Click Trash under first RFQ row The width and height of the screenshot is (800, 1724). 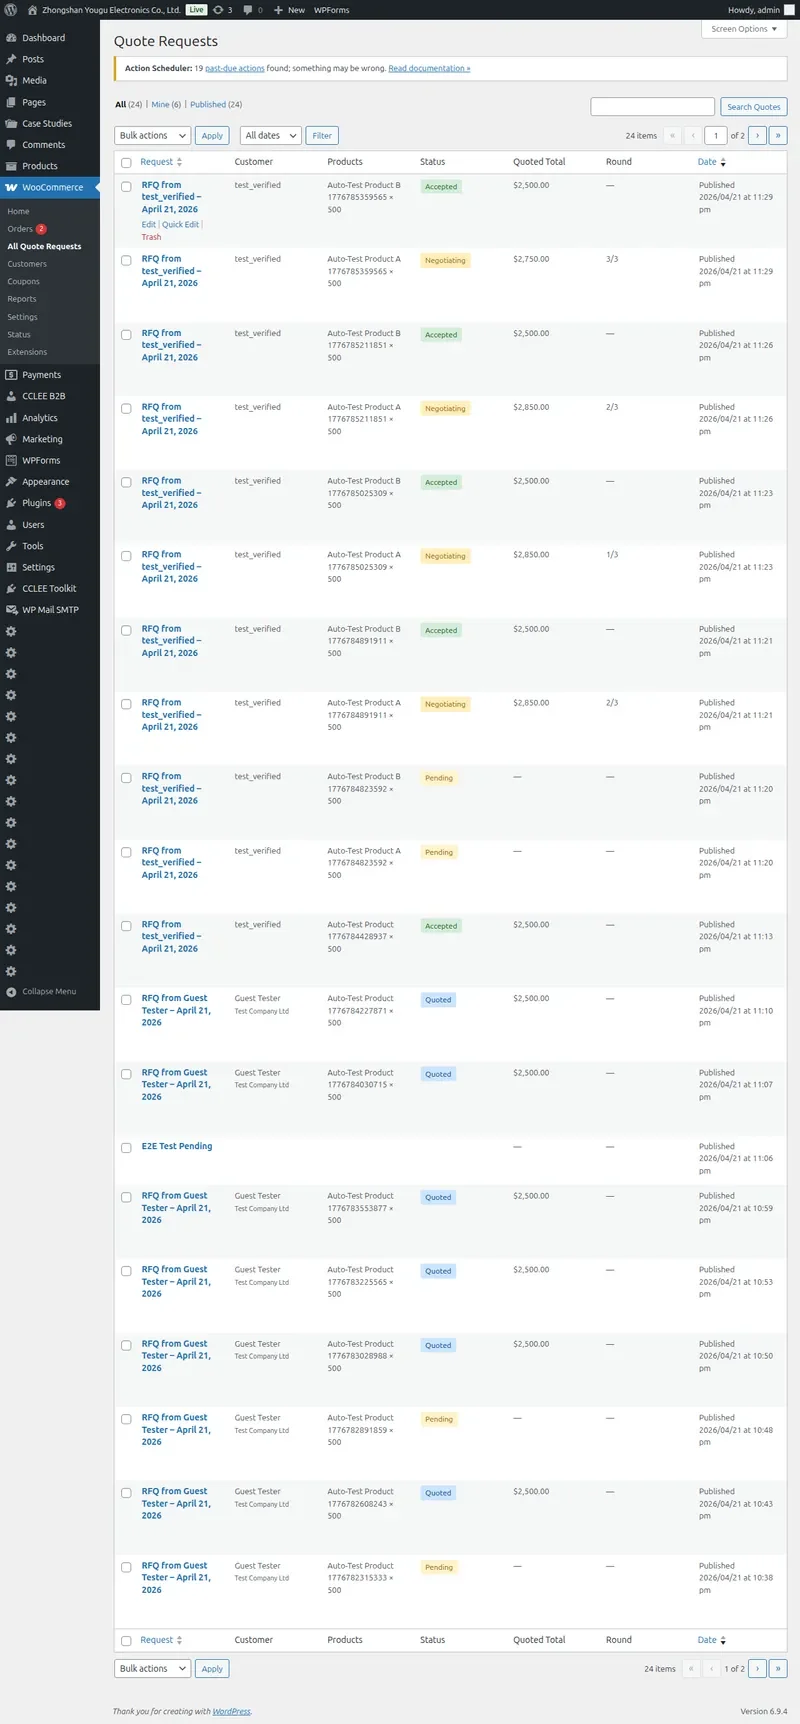(151, 237)
